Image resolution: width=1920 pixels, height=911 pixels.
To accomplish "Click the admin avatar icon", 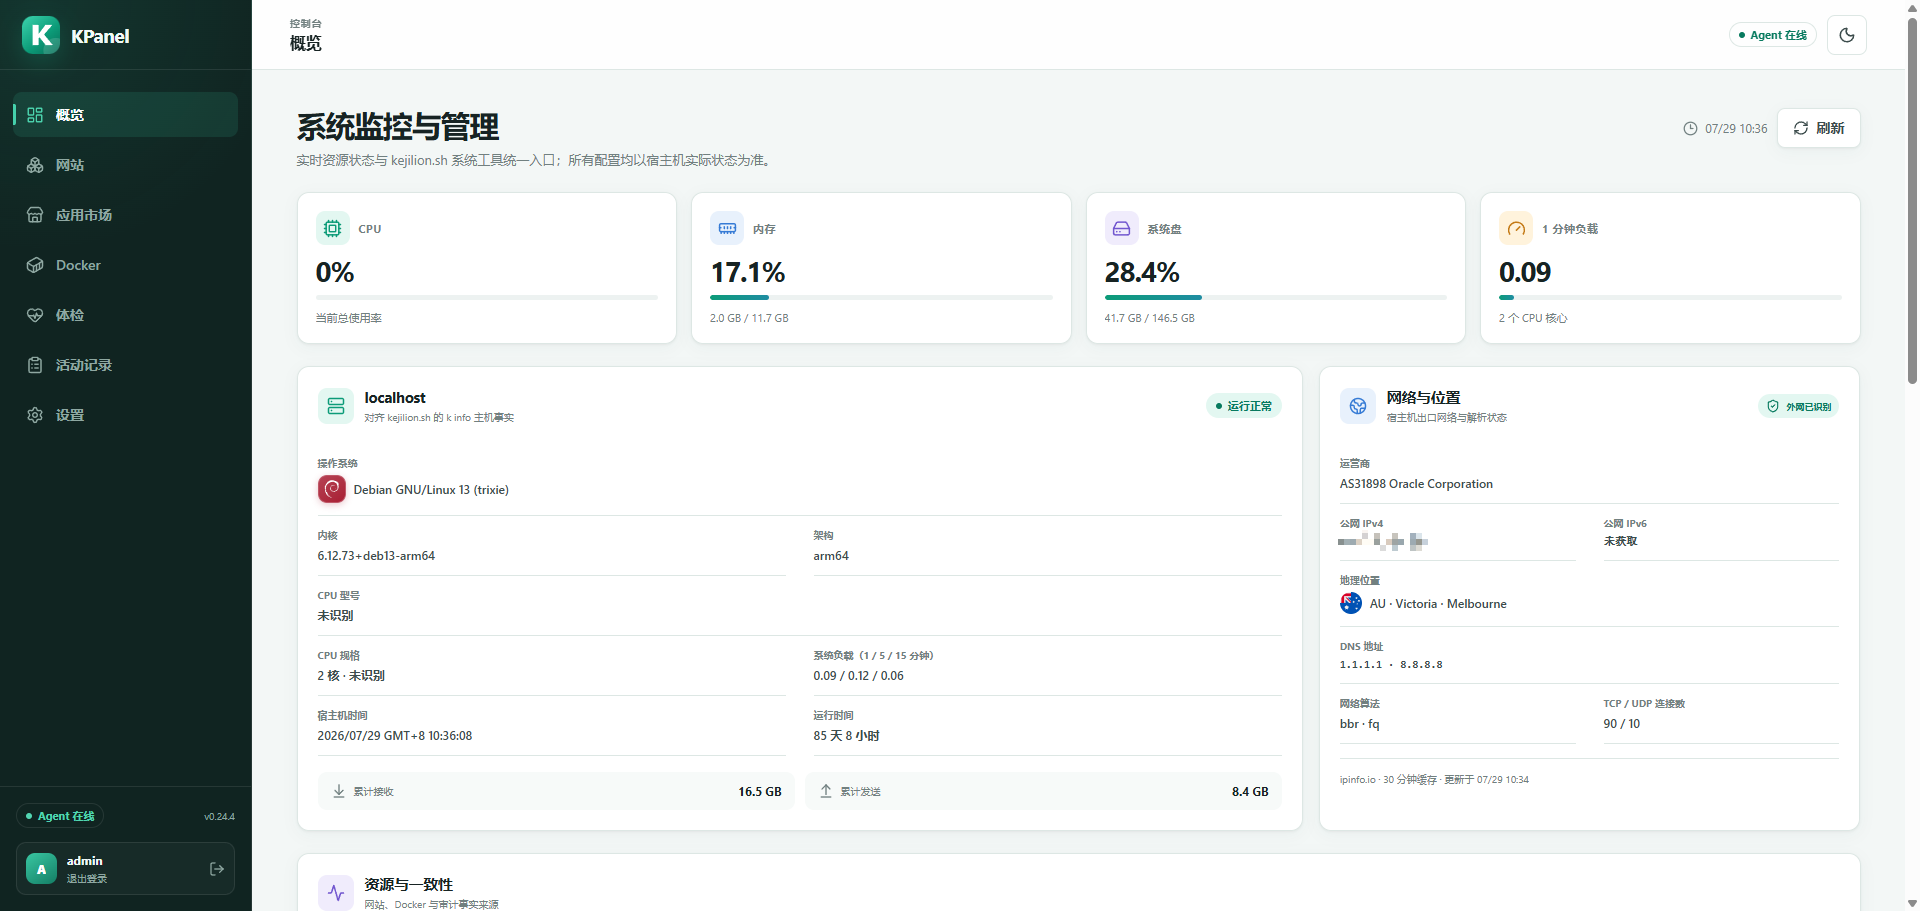I will [41, 869].
